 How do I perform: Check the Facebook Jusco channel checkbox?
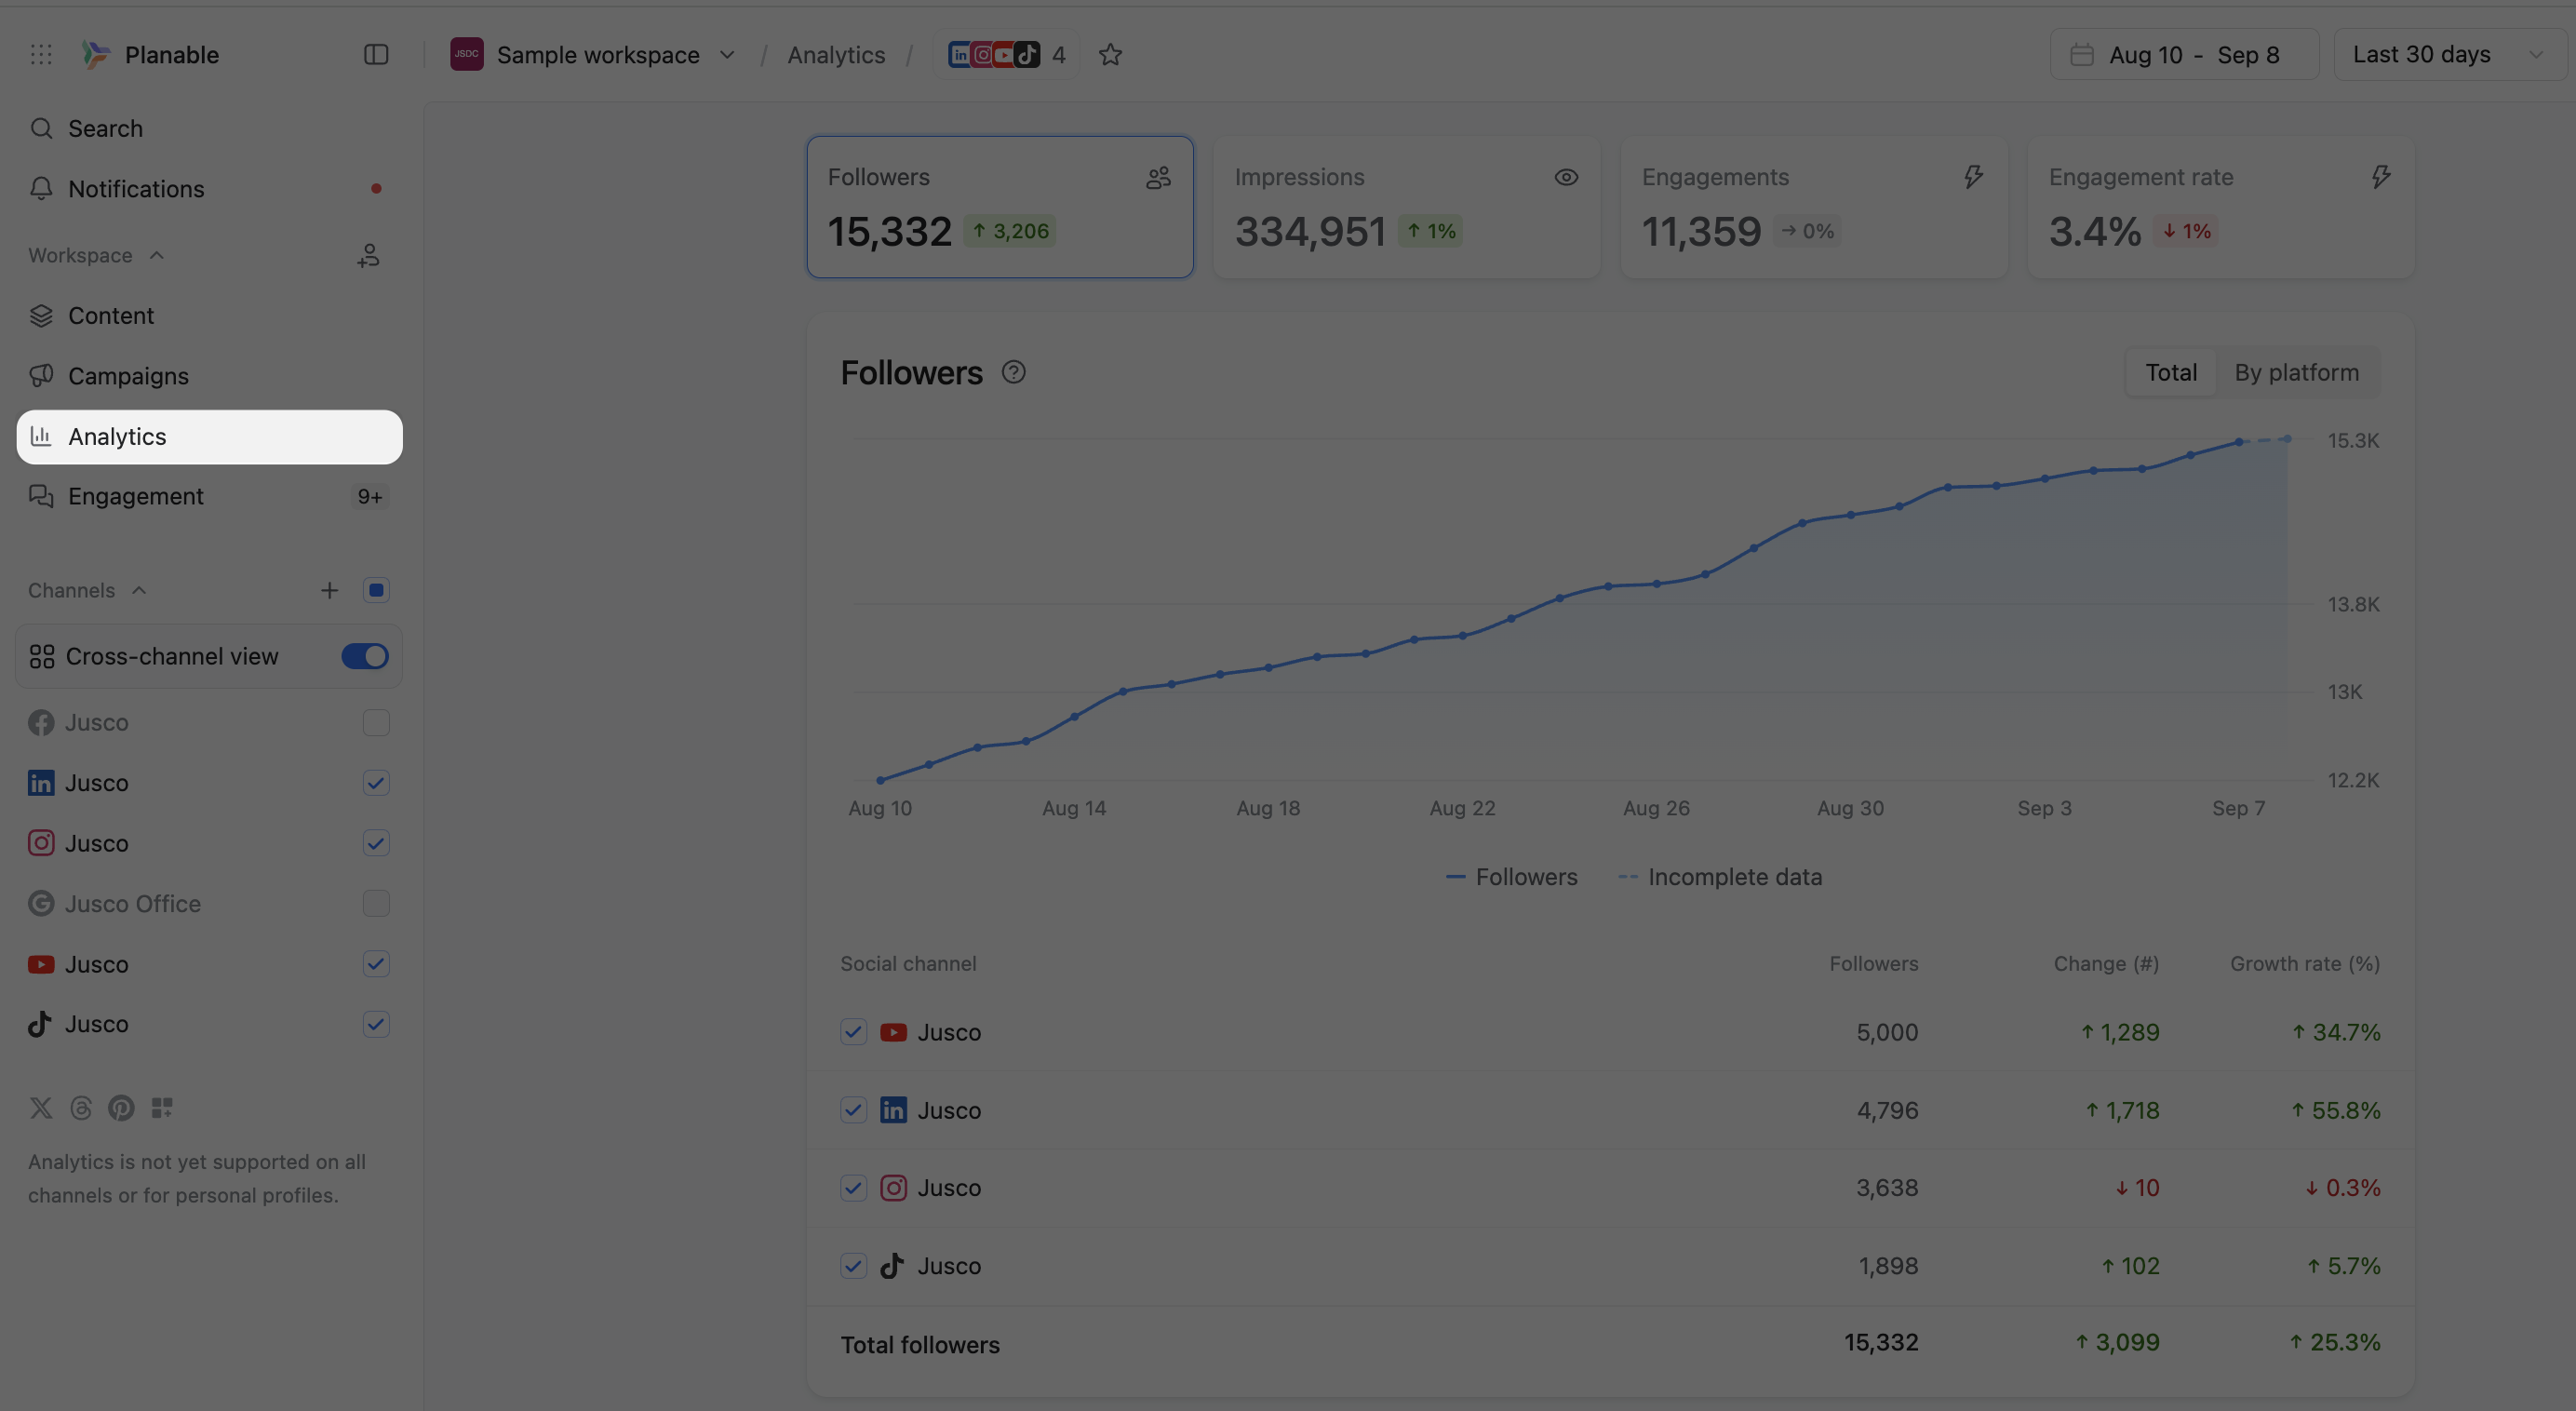[x=376, y=723]
